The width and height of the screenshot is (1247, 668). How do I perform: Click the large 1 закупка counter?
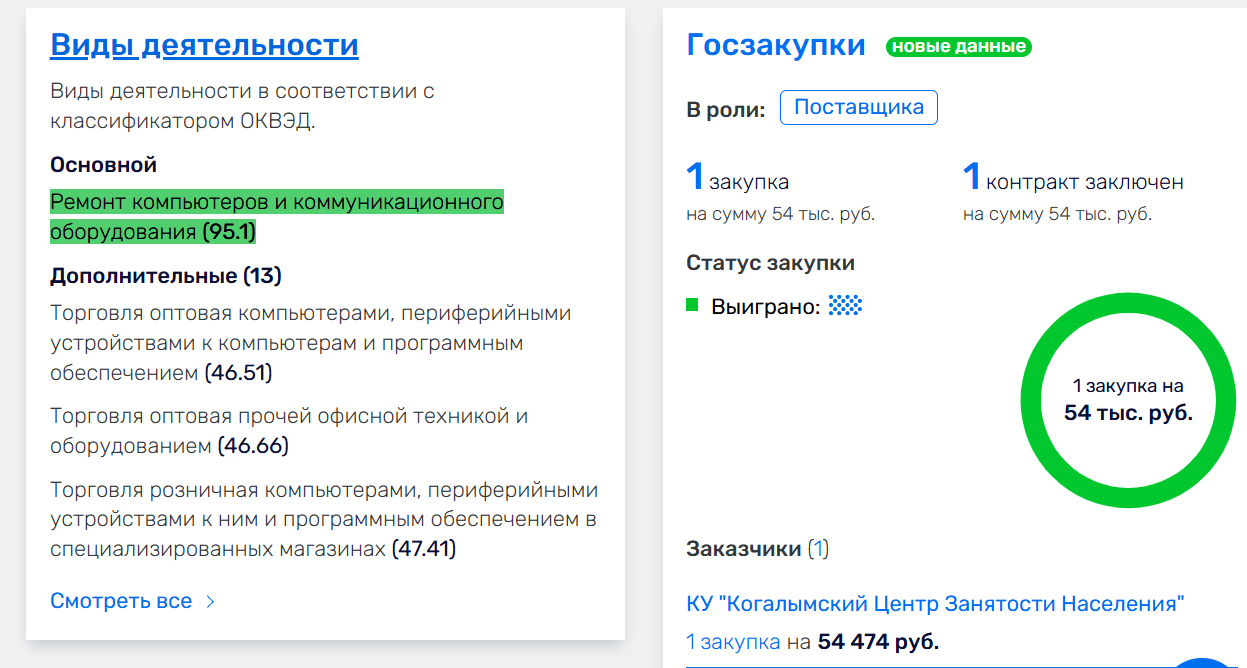point(737,180)
